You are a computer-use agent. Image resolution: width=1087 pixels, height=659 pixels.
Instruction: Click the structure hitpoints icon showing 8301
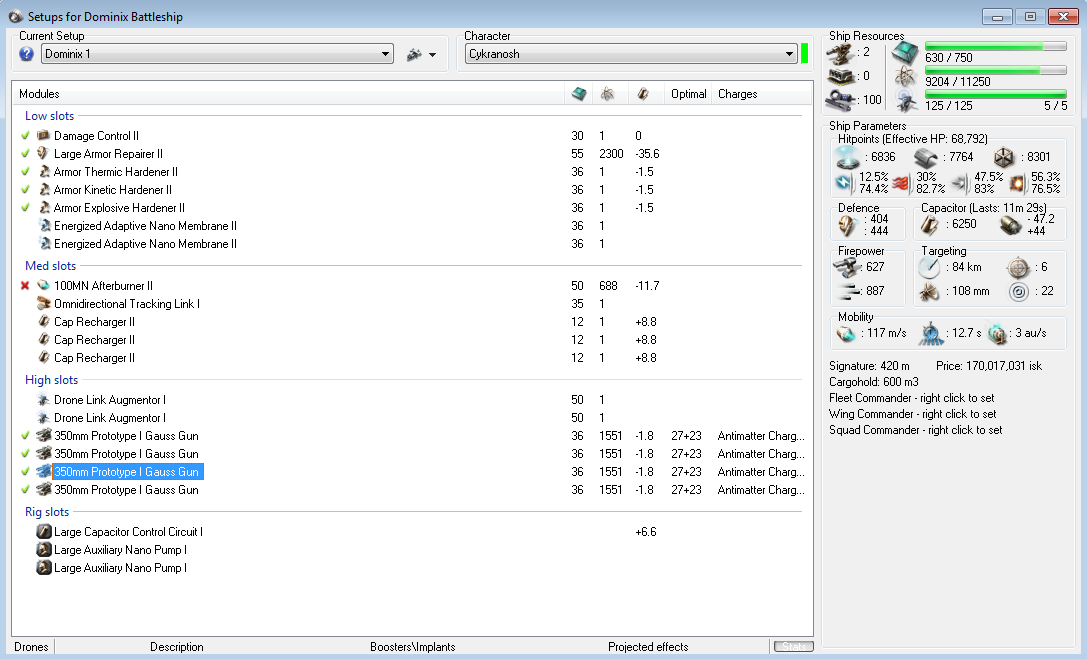(x=1004, y=157)
